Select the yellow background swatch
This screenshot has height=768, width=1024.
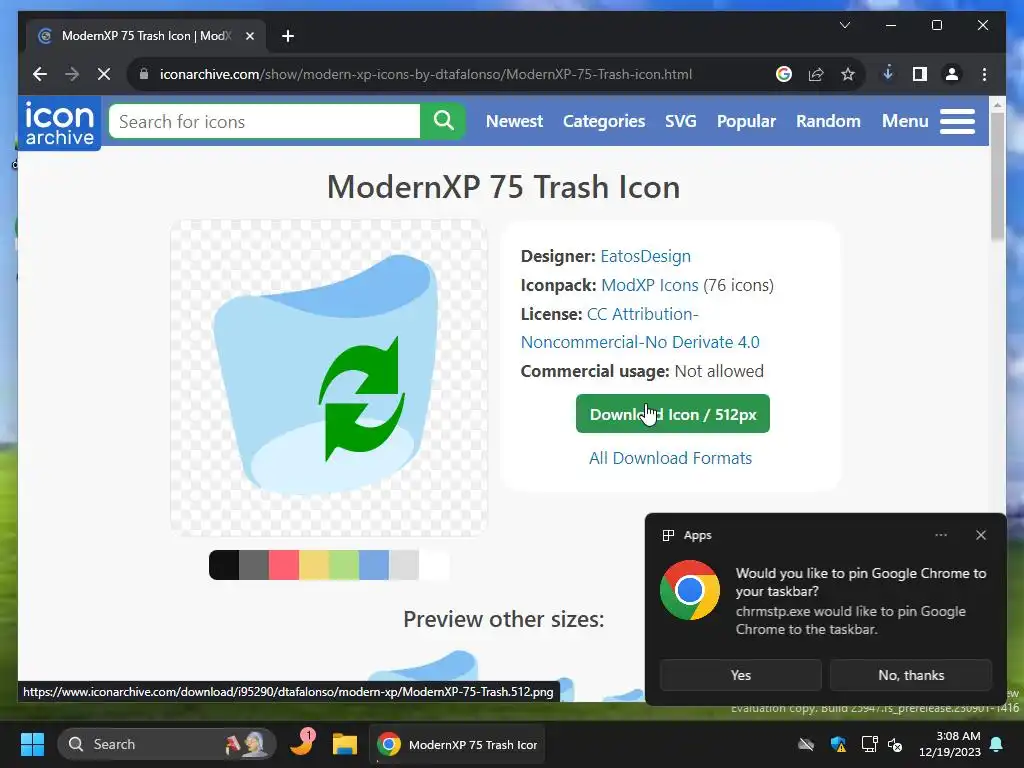(x=314, y=565)
